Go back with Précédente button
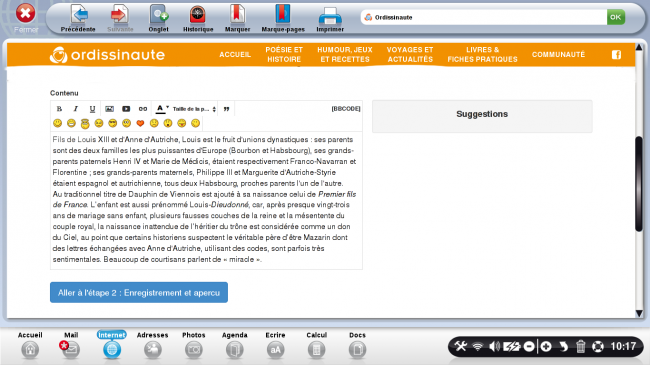 tap(78, 18)
